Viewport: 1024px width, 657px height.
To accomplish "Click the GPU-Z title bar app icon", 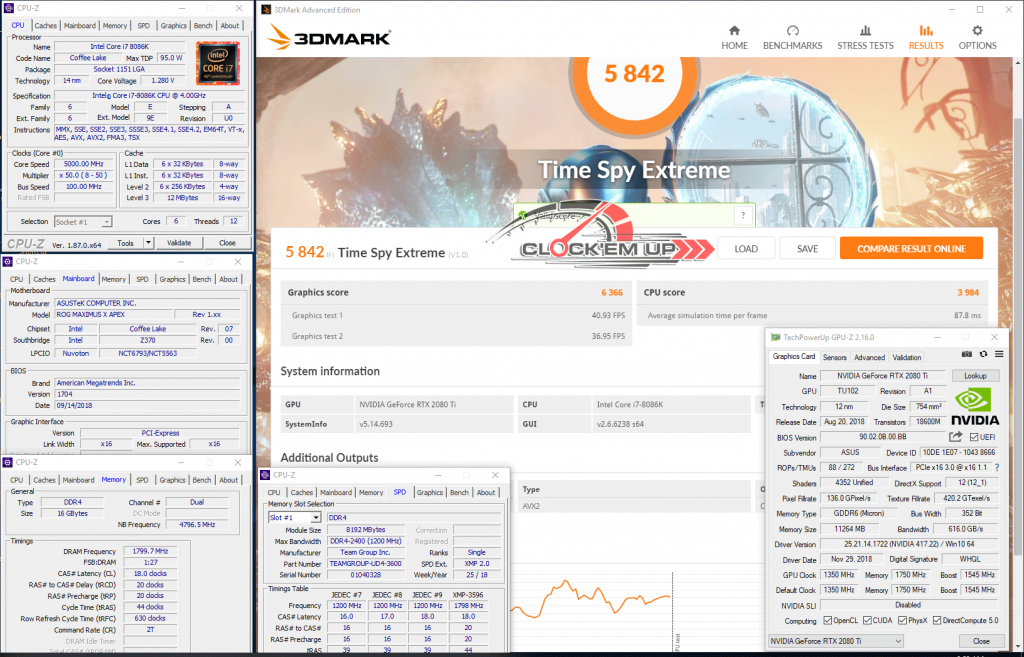I will coord(775,337).
